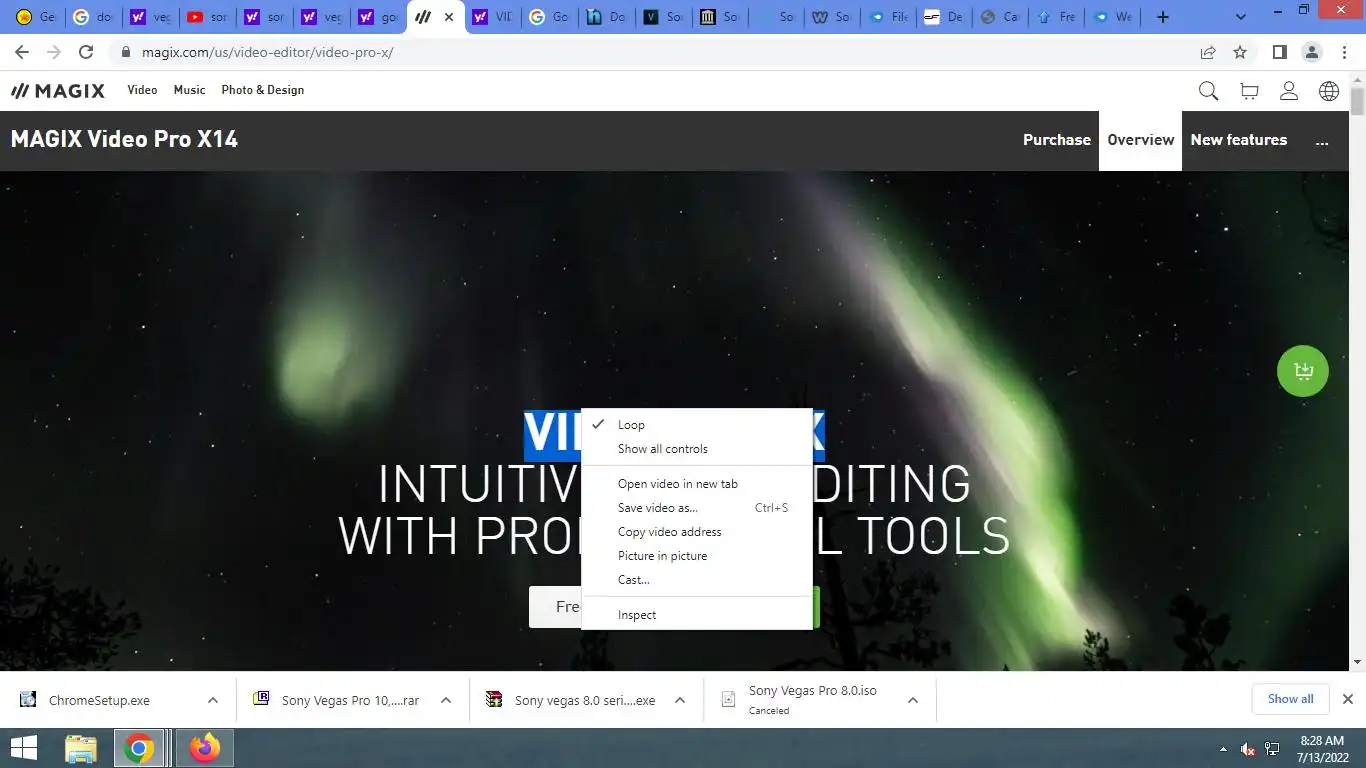
Task: Open the taskbar clock and date
Action: click(x=1320, y=749)
